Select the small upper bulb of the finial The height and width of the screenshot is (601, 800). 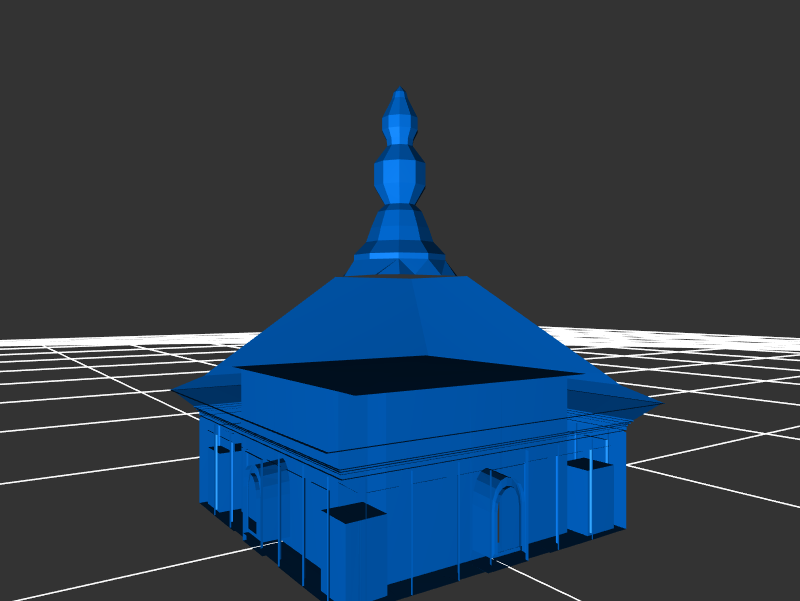400,127
